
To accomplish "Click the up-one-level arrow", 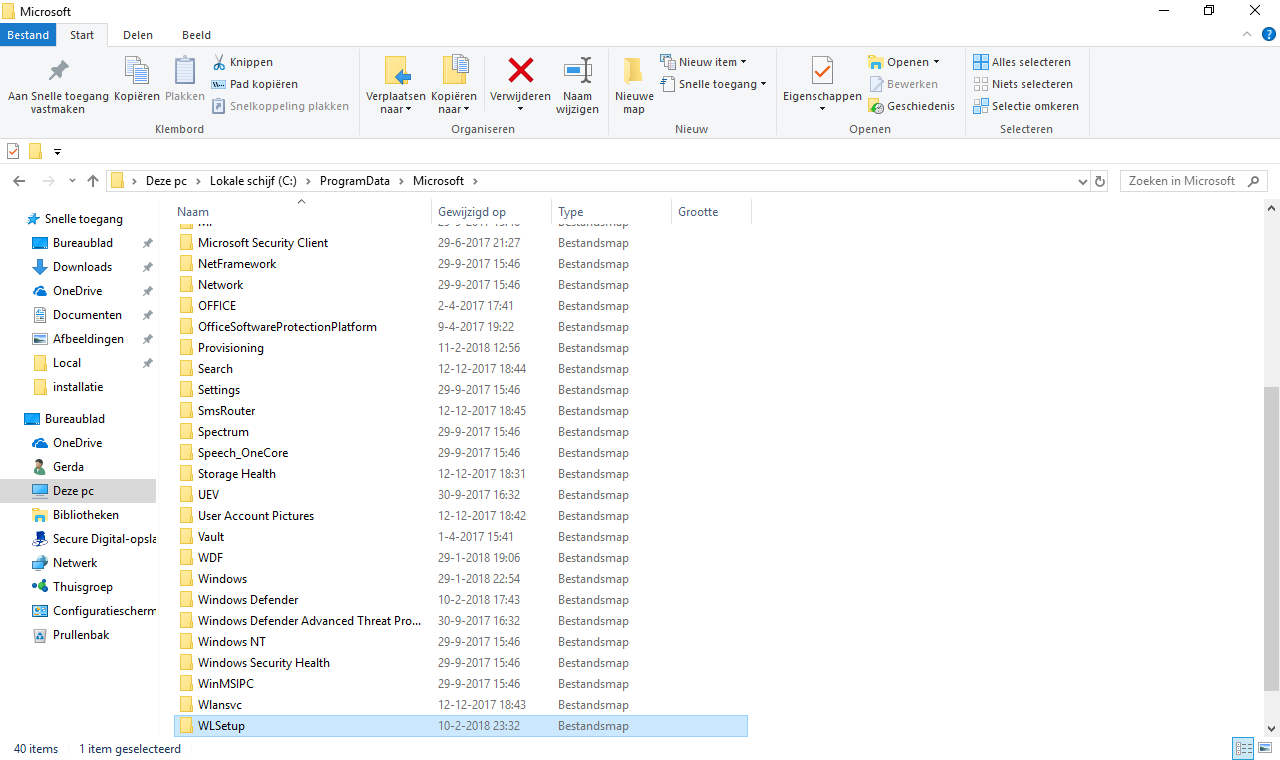I will pos(93,181).
